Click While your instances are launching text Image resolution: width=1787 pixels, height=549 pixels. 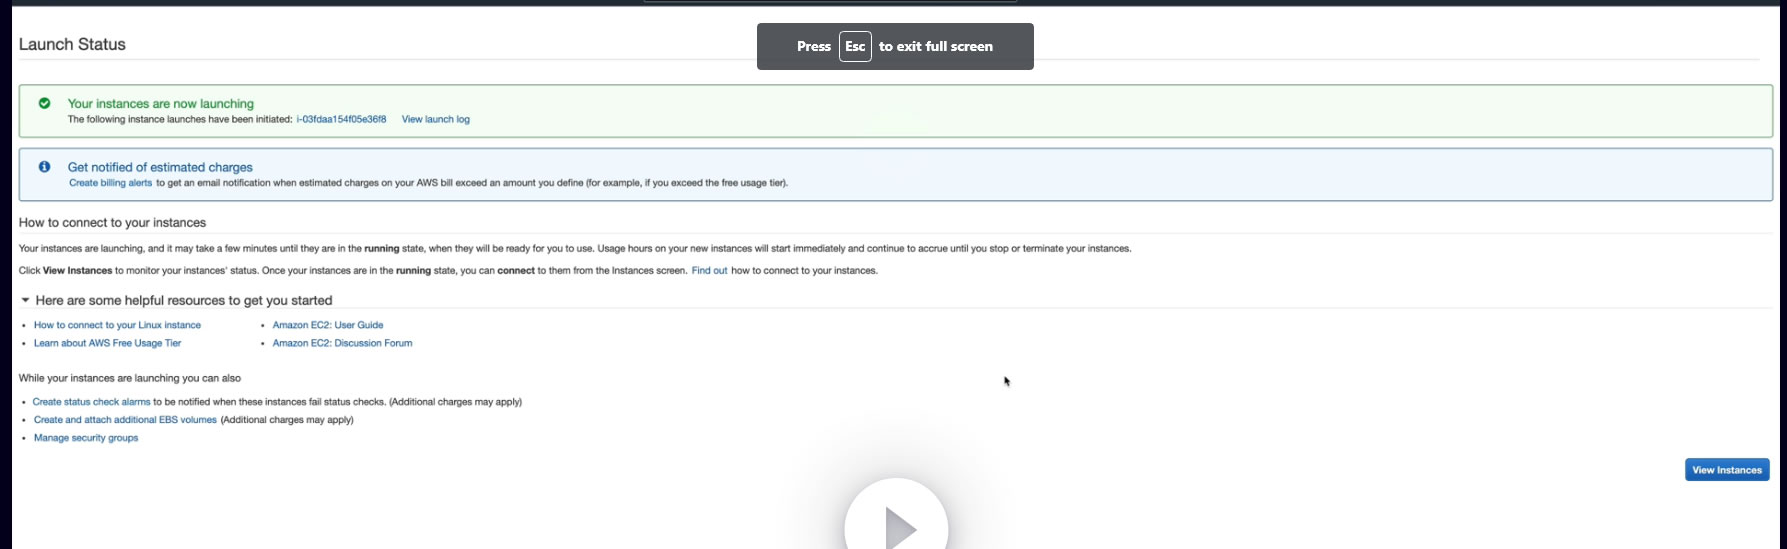[129, 379]
